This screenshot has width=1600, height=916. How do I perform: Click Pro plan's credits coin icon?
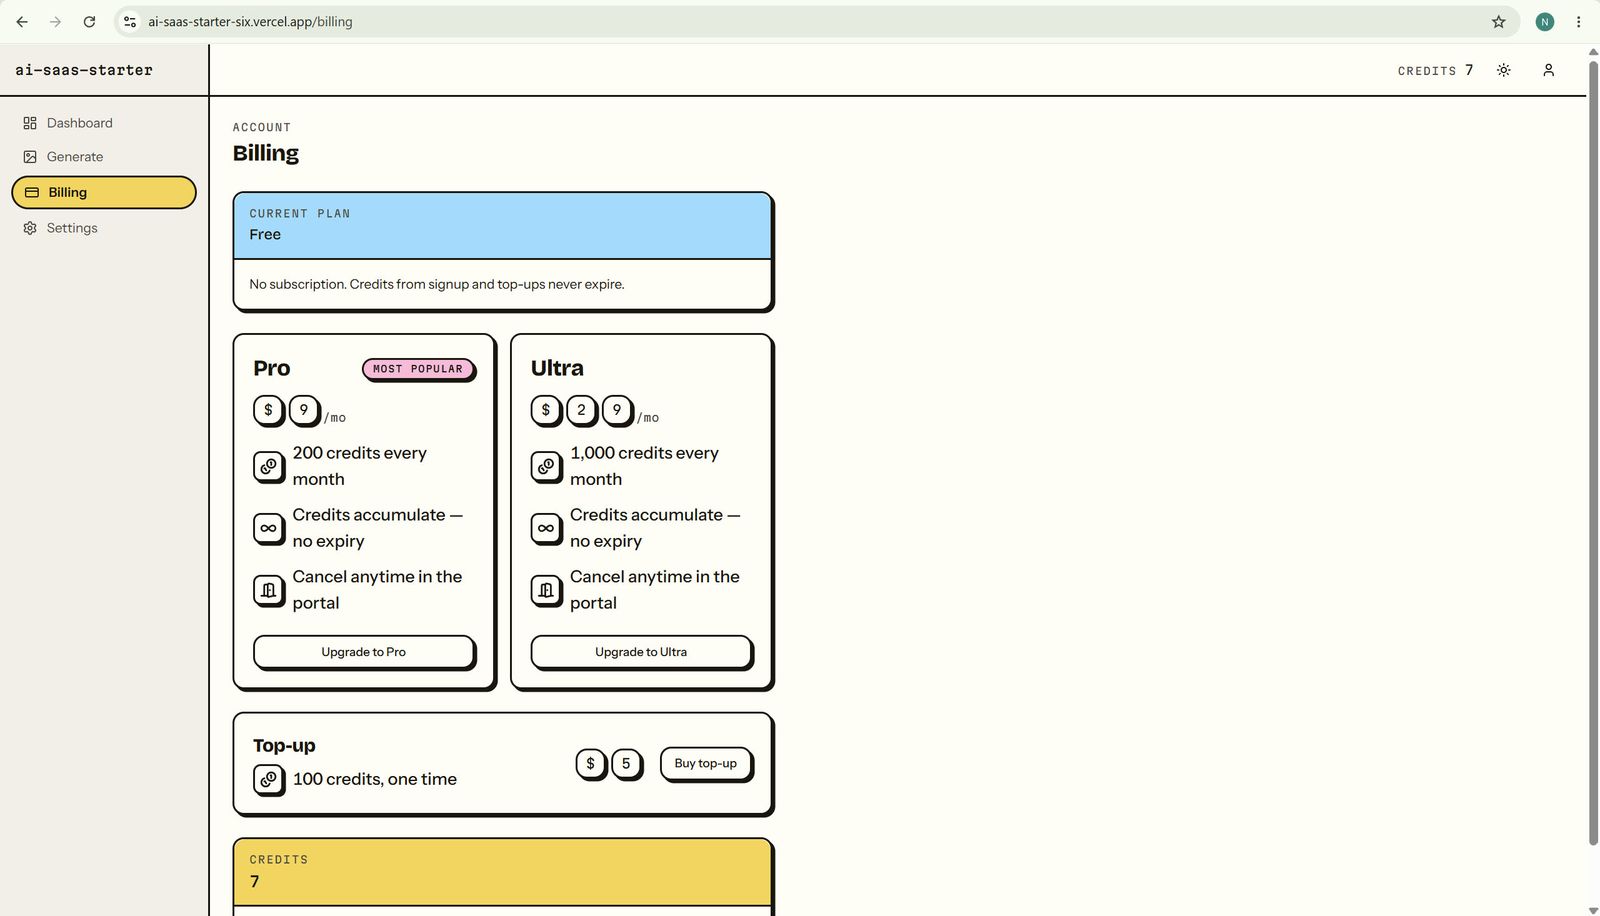tap(269, 466)
